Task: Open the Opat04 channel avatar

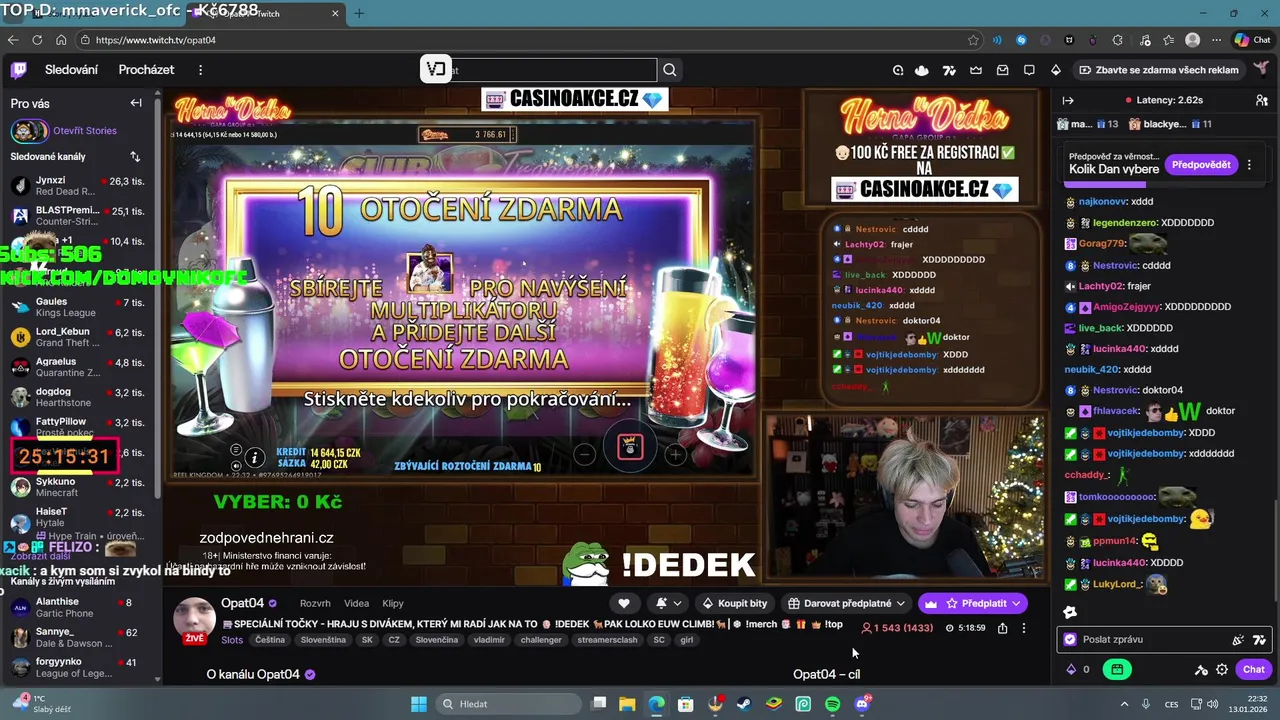Action: pos(194,618)
